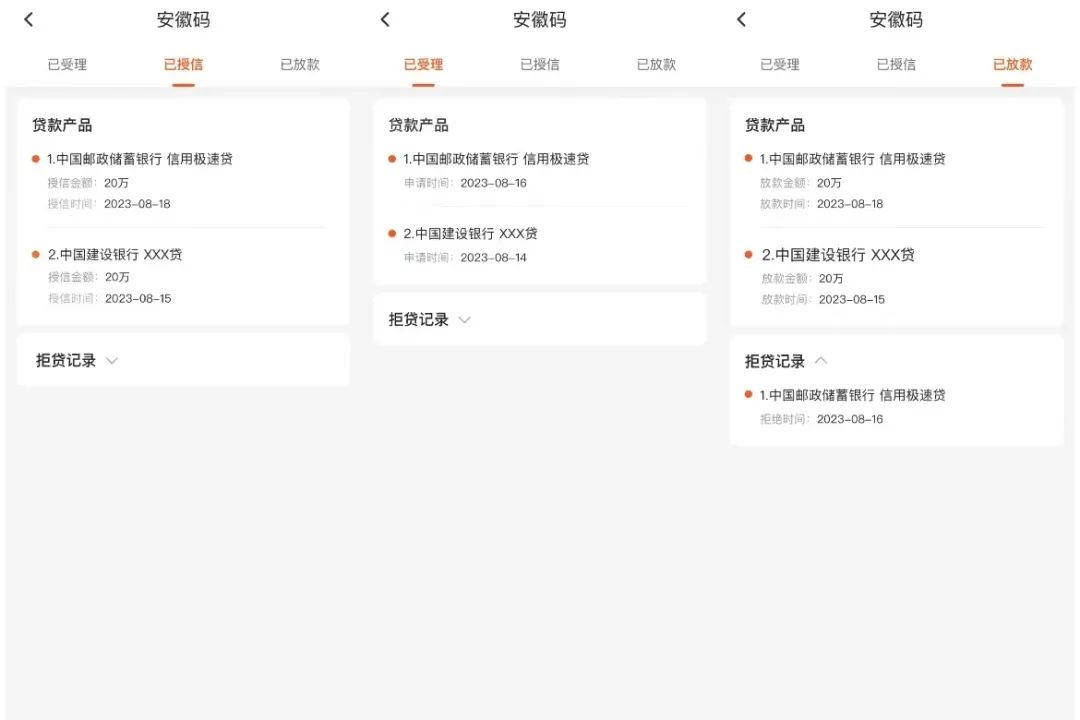The image size is (1080, 720).
Task: Go back from the screen showing 已授信 records
Action: [x=29, y=20]
